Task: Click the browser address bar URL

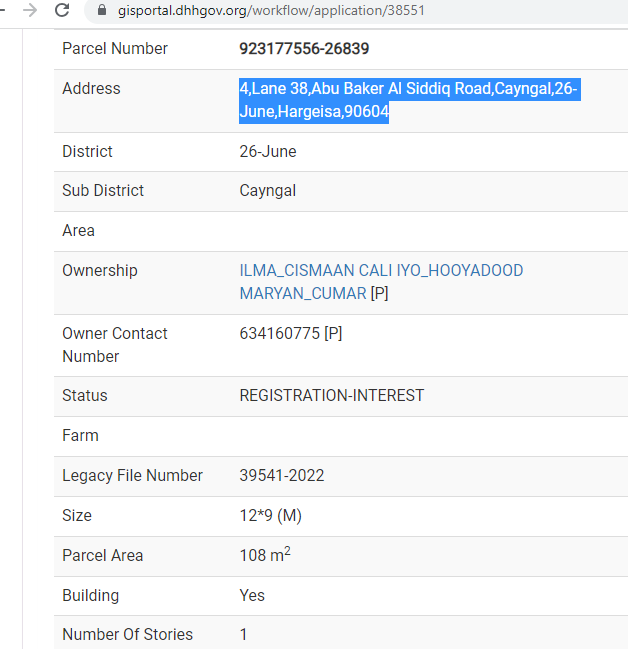Action: (x=271, y=10)
